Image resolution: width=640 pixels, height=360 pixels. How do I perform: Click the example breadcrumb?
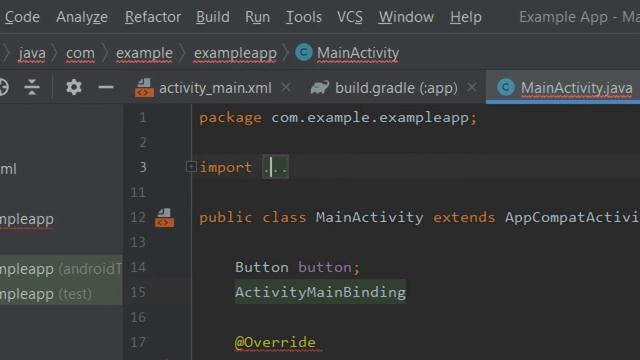[144, 53]
